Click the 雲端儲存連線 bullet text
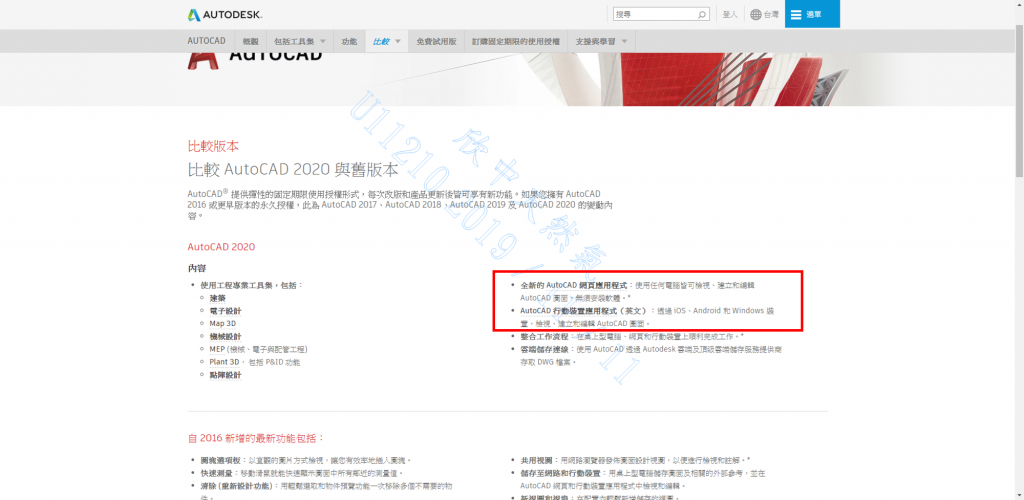This screenshot has width=1024, height=500. coord(544,349)
